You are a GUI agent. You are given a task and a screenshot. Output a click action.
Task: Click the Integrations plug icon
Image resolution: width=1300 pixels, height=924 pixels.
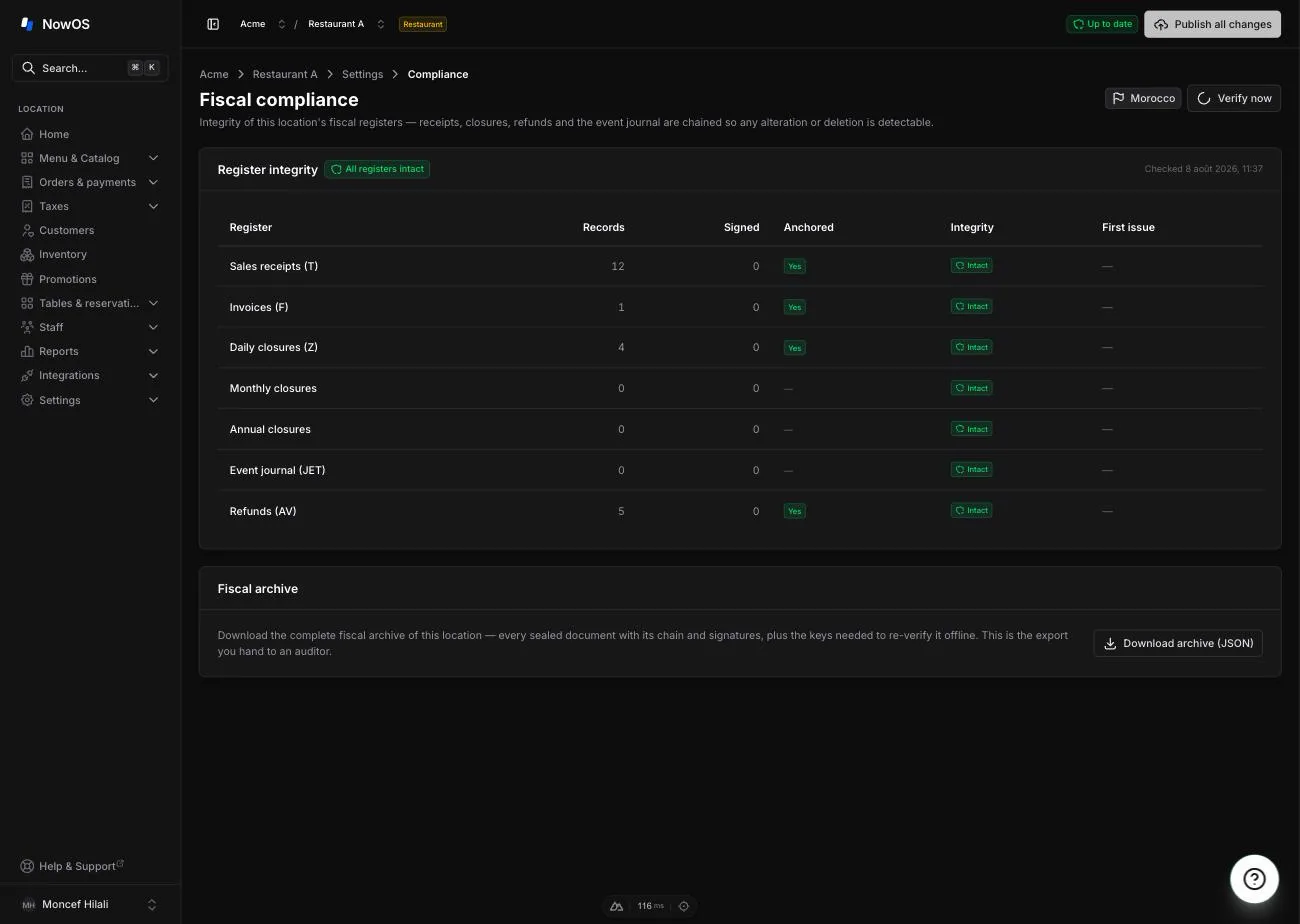coord(27,376)
